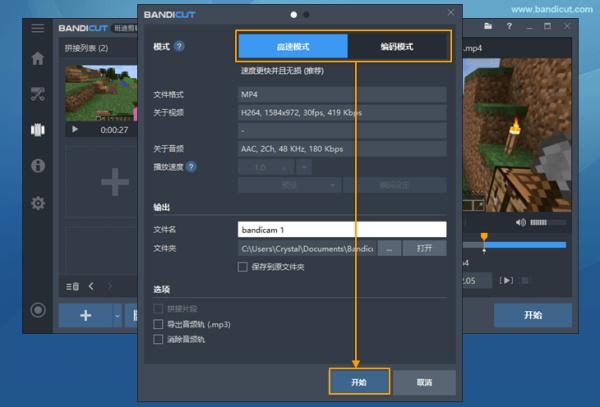Enable 导出音频轨 (.mp3) checkbox
This screenshot has width=600, height=407.
pos(158,324)
